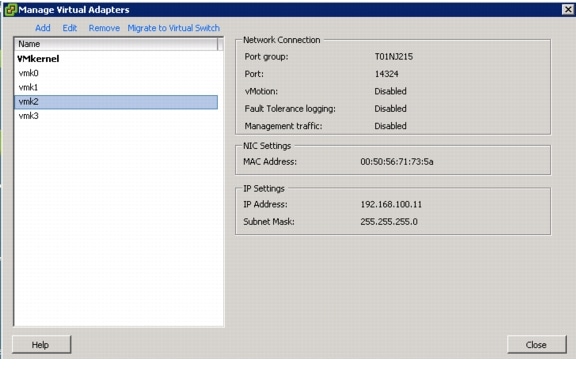Screen dimensions: 576x382
Task: Click the vMotion label
Action: coord(261,91)
